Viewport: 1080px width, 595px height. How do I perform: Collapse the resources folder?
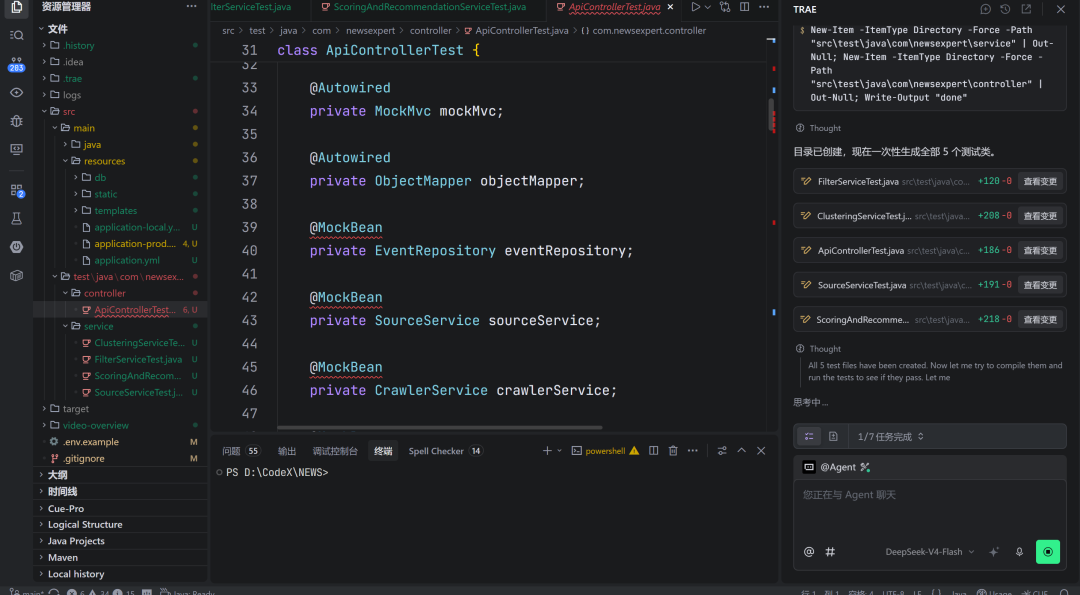[x=120, y=161]
